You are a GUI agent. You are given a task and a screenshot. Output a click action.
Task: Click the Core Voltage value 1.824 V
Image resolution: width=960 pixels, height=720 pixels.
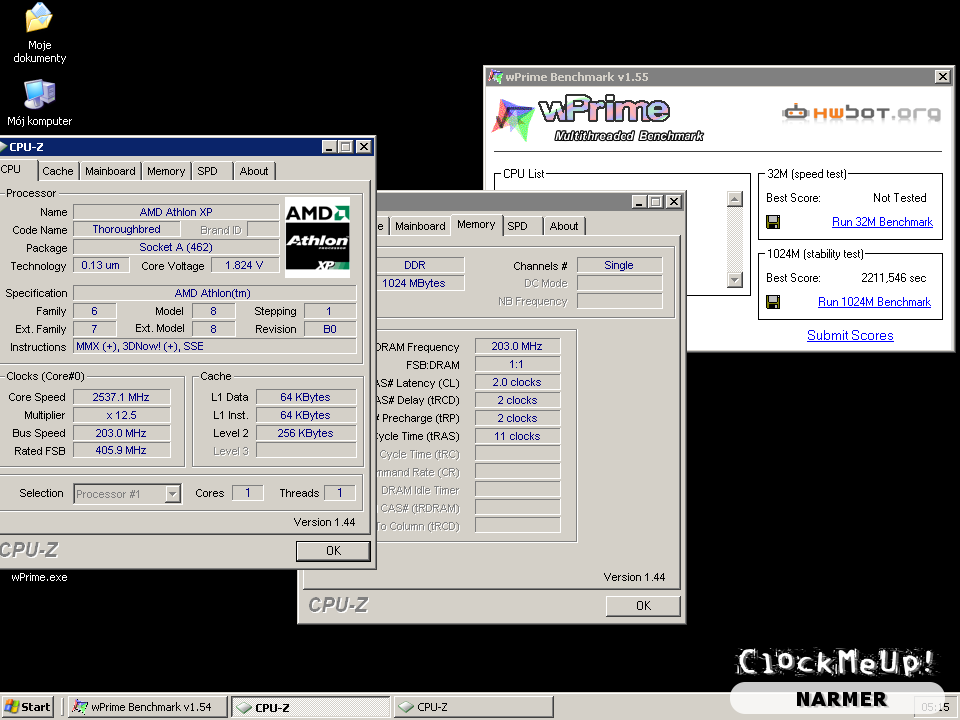[244, 265]
